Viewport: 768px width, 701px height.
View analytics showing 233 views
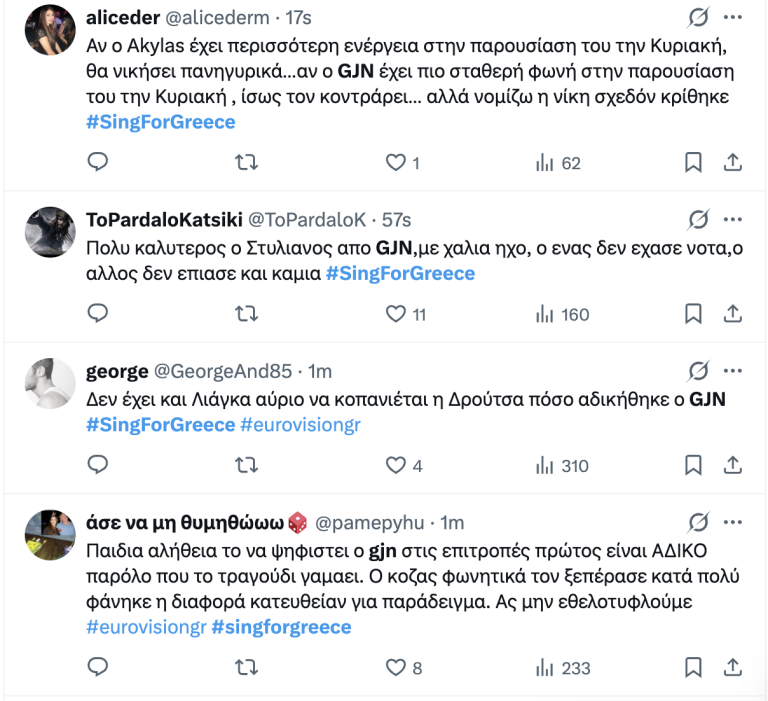click(545, 668)
